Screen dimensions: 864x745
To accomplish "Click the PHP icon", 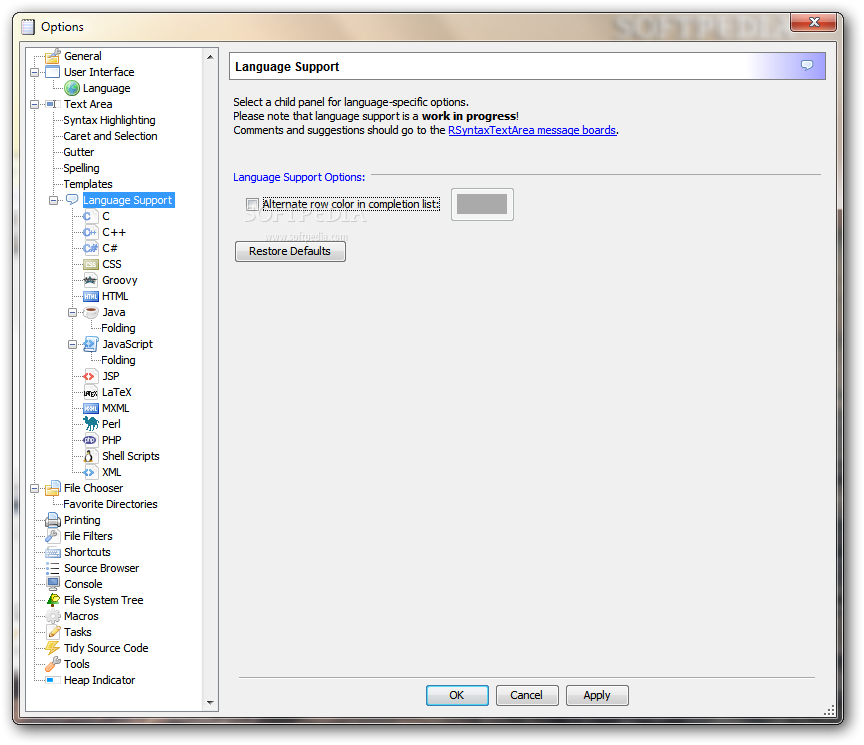I will [89, 440].
